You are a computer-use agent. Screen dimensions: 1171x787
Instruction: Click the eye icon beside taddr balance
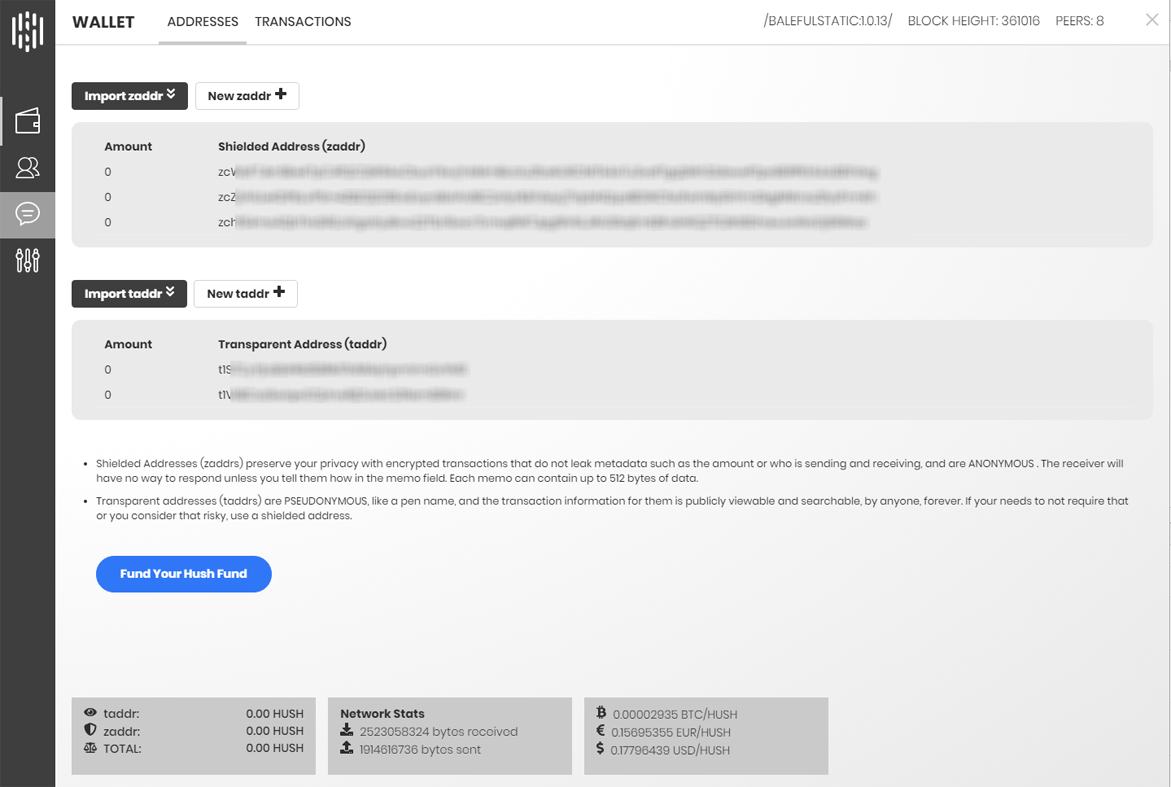pyautogui.click(x=90, y=712)
